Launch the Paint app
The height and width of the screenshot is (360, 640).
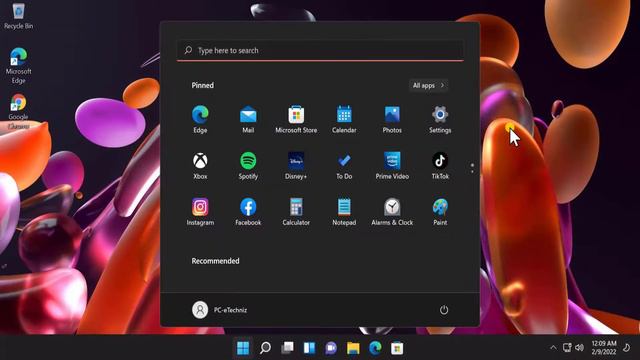coord(440,211)
